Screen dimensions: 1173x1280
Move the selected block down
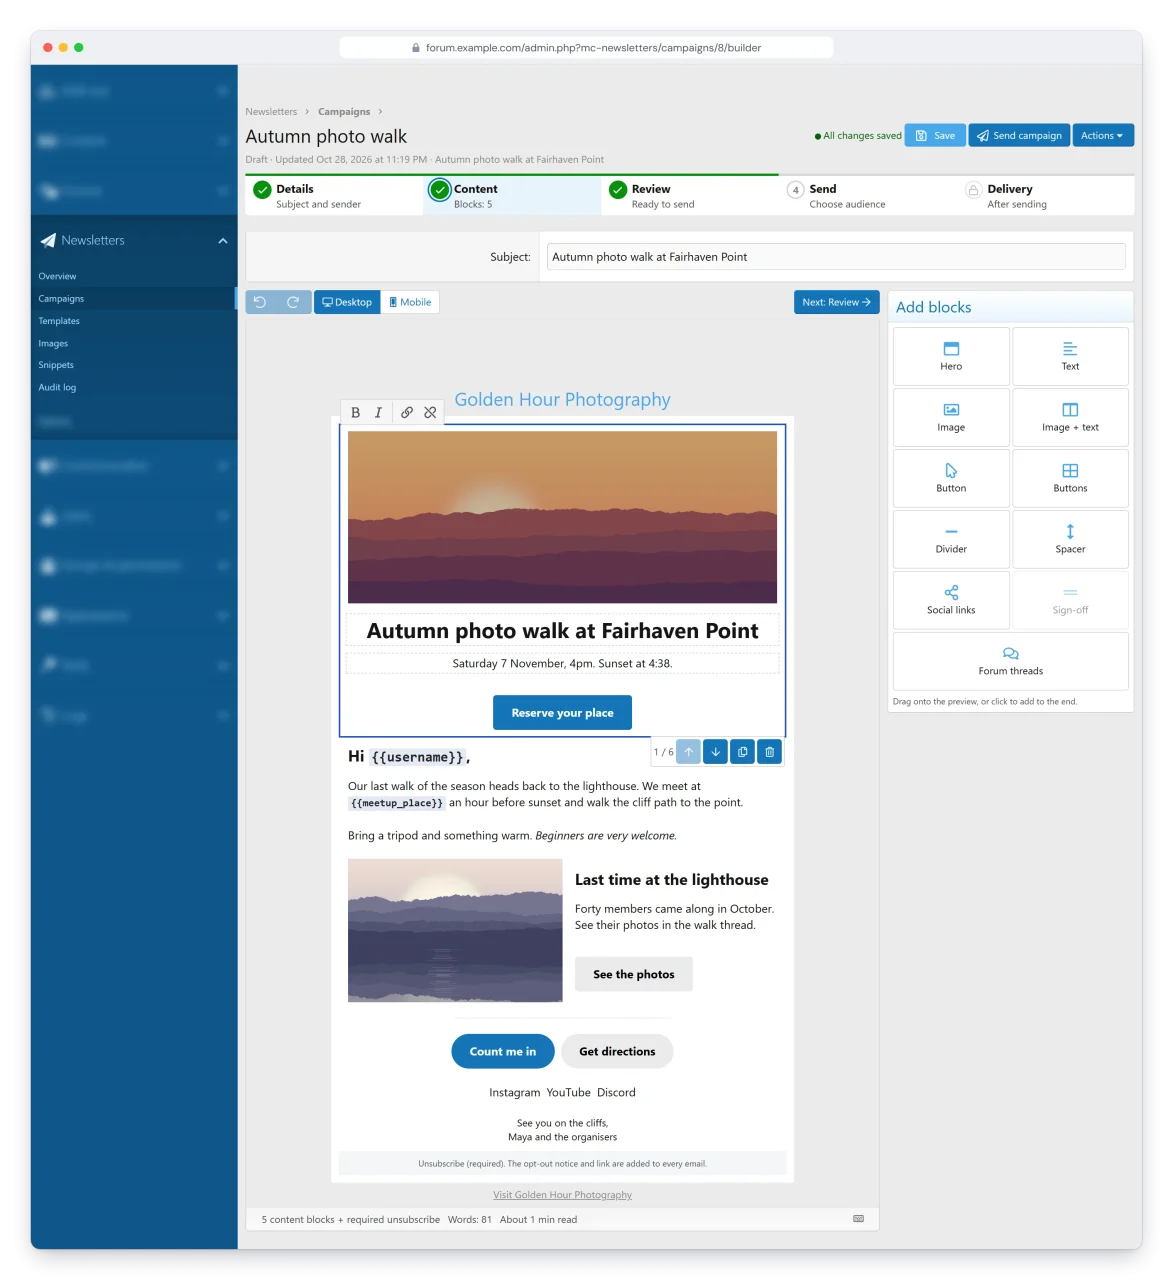coord(715,752)
